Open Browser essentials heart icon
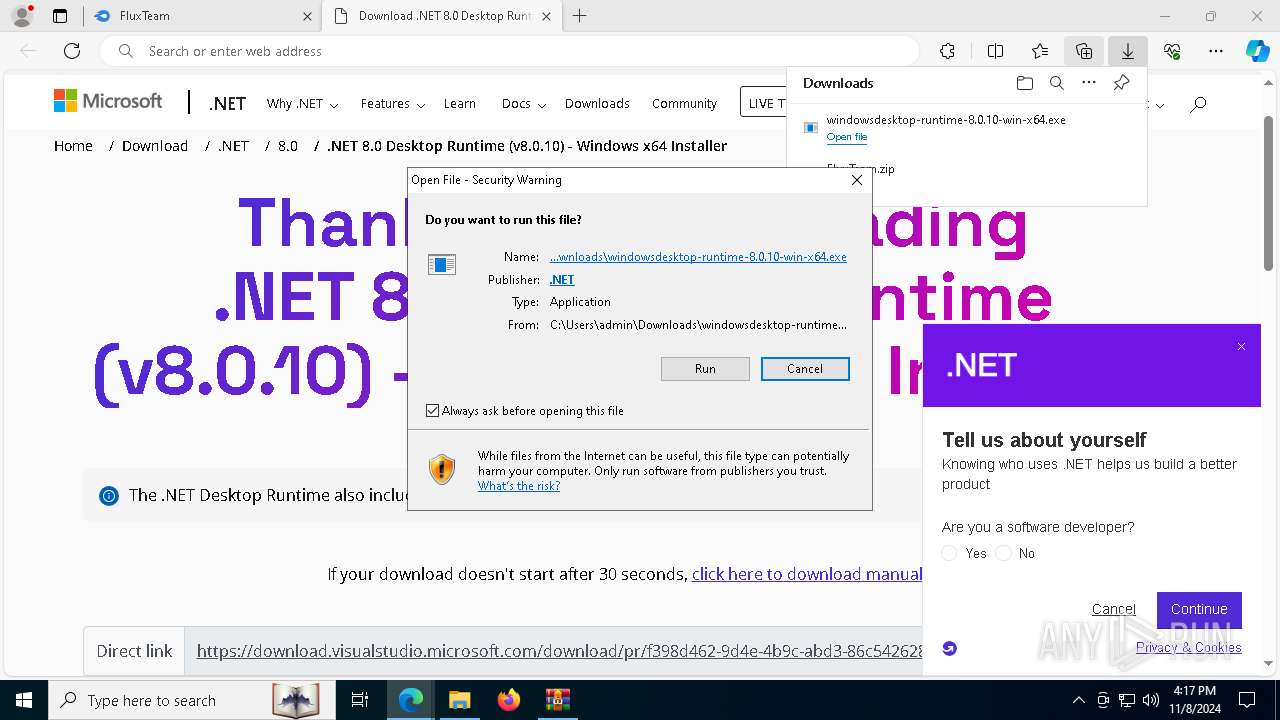The image size is (1280, 720). (x=1172, y=51)
